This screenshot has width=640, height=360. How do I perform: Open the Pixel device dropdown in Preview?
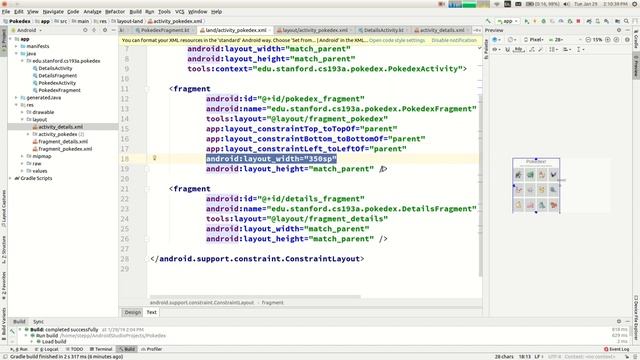click(533, 40)
